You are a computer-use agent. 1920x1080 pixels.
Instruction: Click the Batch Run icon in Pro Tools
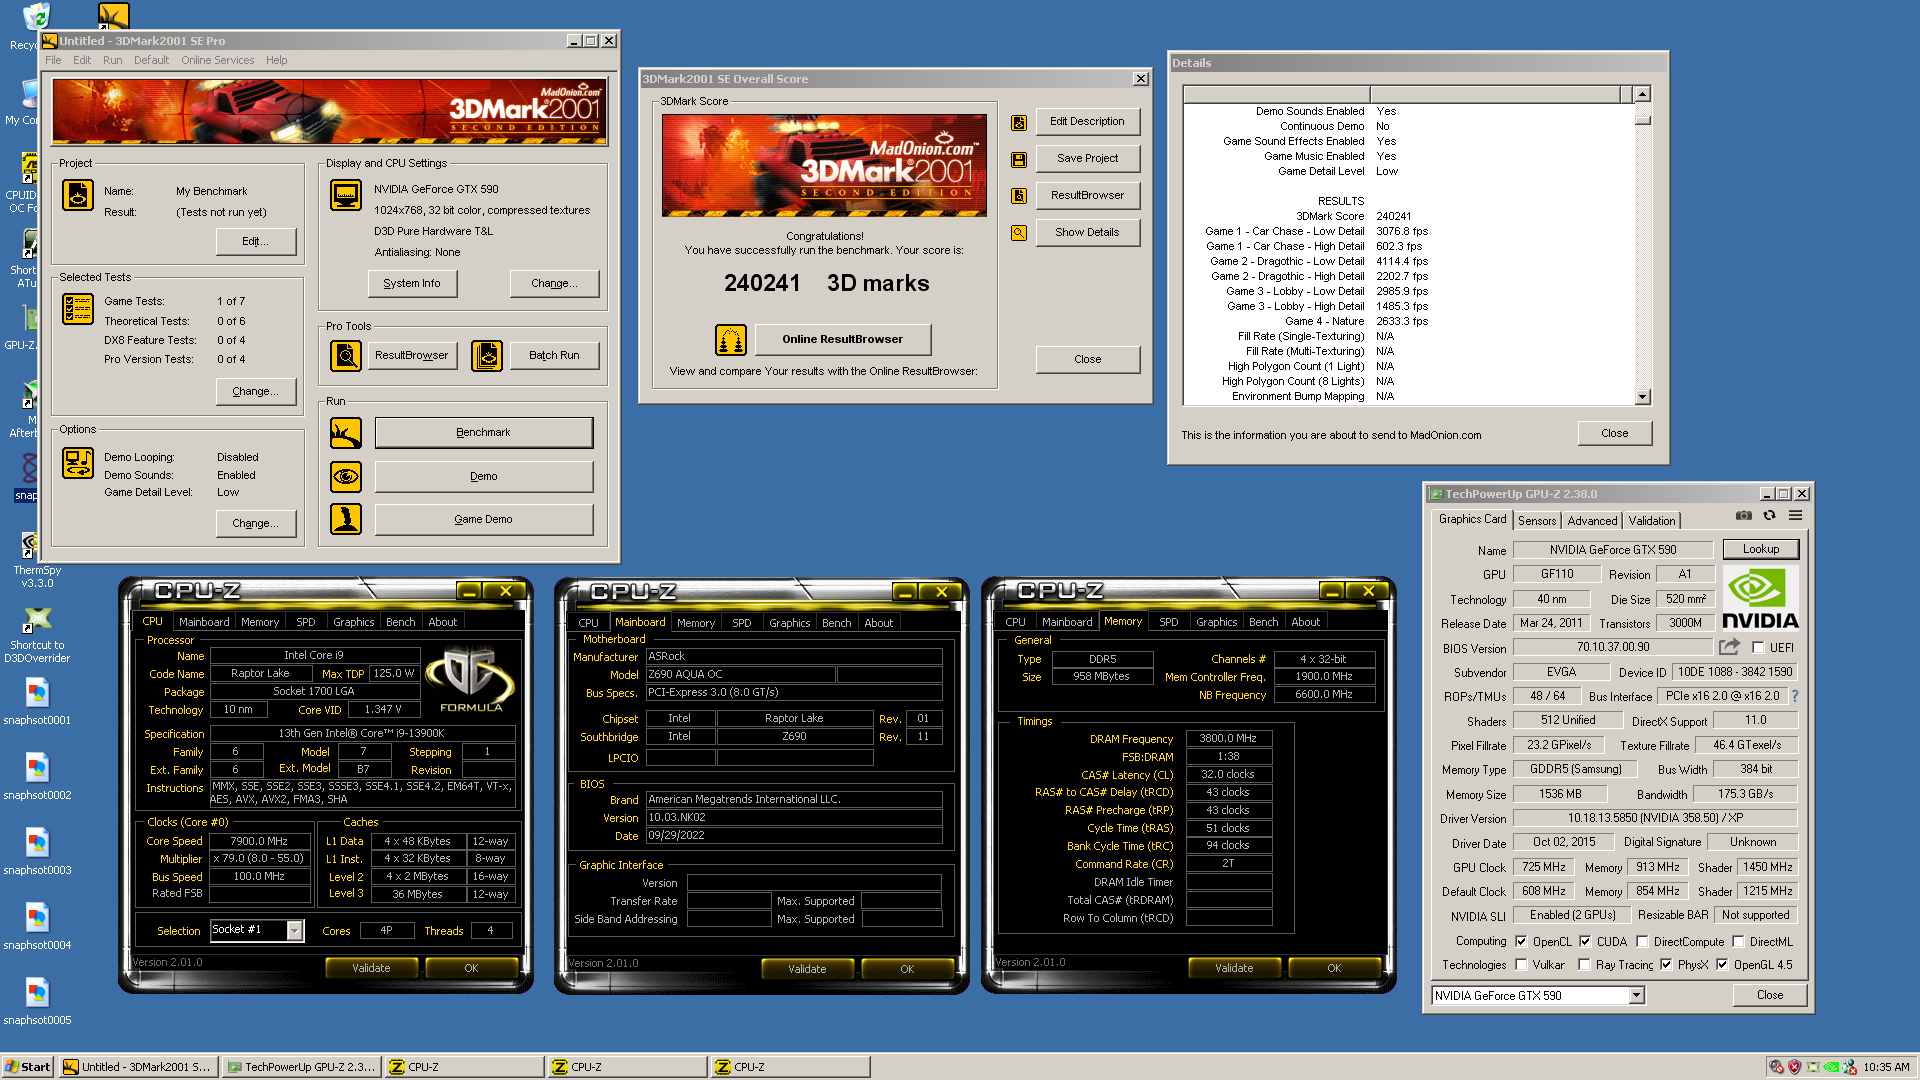(487, 355)
